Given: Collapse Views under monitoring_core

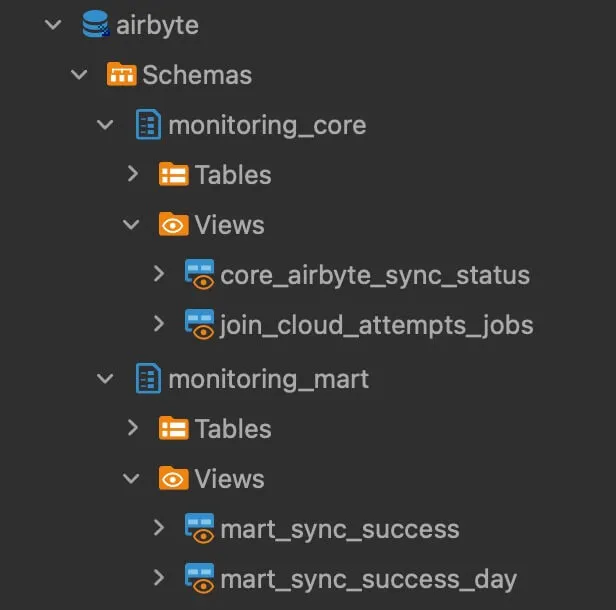Looking at the screenshot, I should tap(131, 224).
